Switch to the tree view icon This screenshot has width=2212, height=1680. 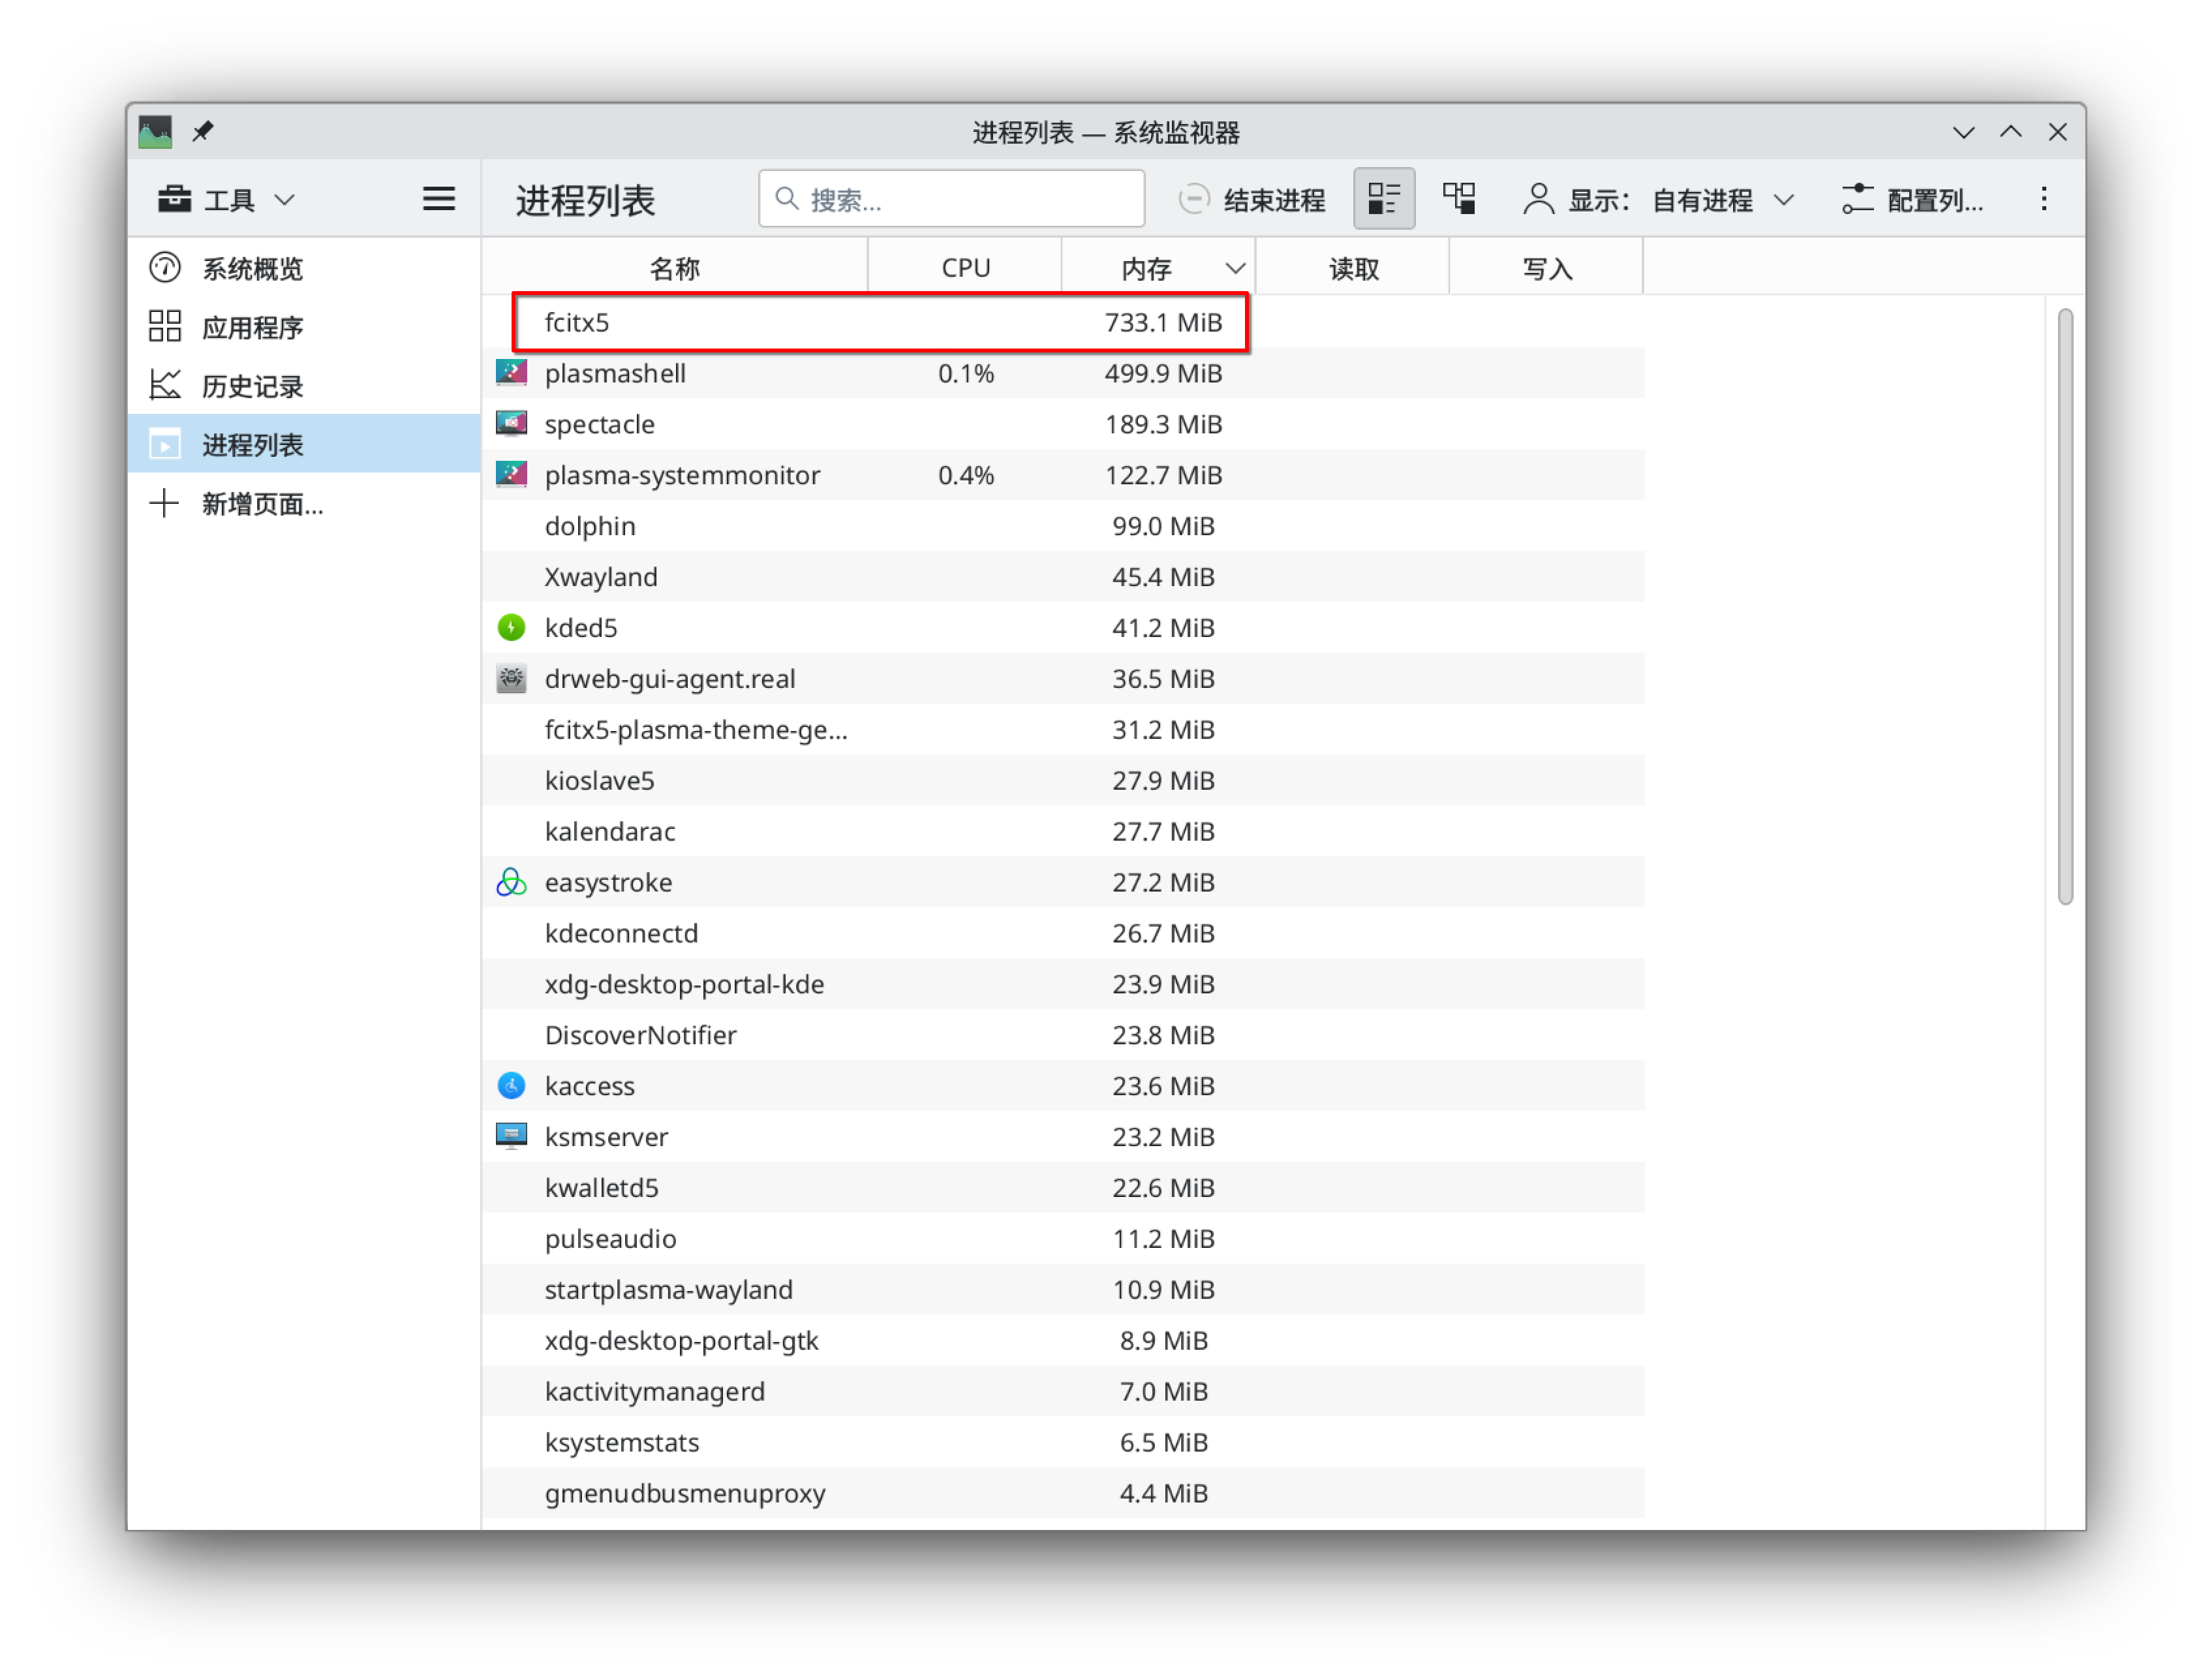coord(1459,198)
